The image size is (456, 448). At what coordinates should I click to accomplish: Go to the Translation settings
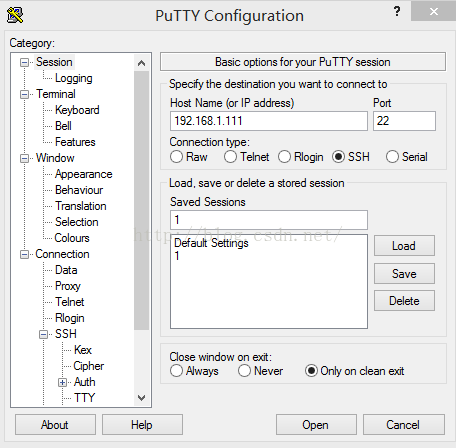(80, 206)
